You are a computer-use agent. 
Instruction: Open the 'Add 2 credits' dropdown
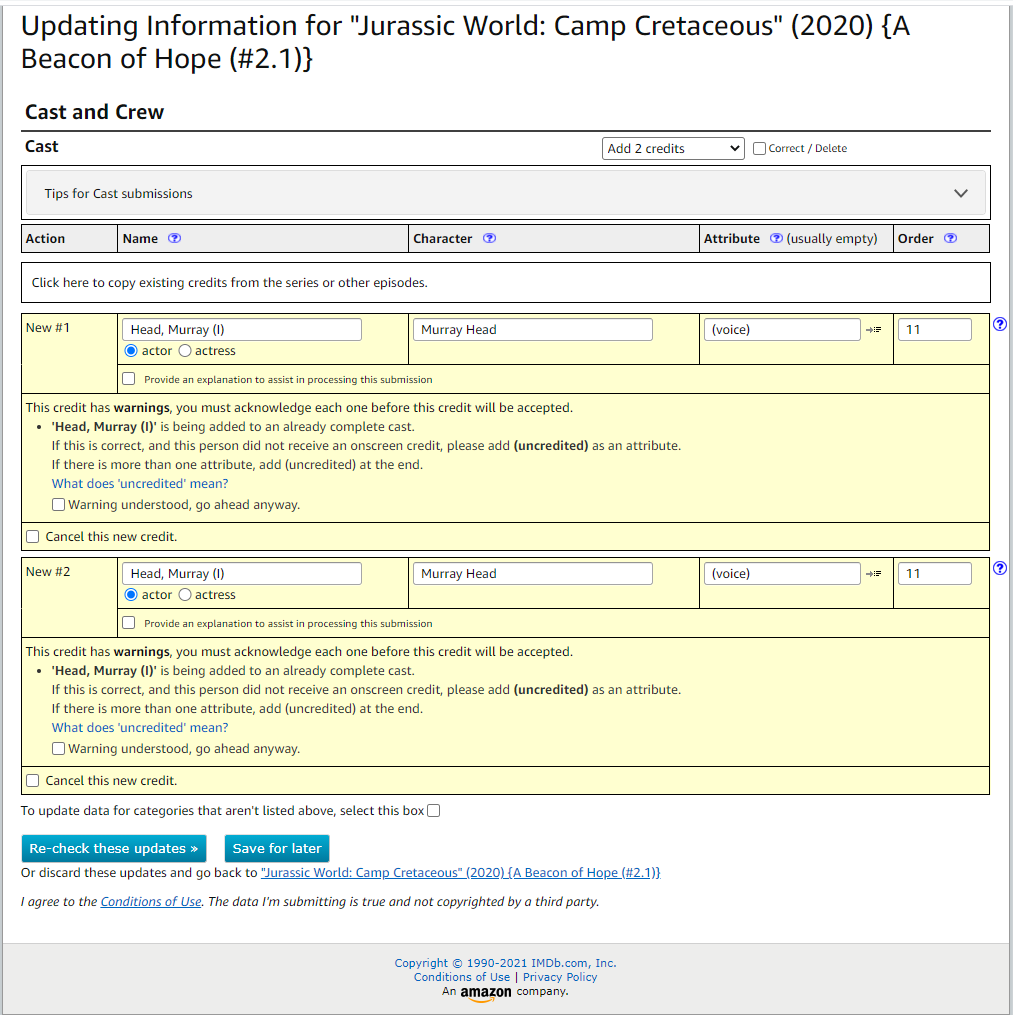point(674,149)
